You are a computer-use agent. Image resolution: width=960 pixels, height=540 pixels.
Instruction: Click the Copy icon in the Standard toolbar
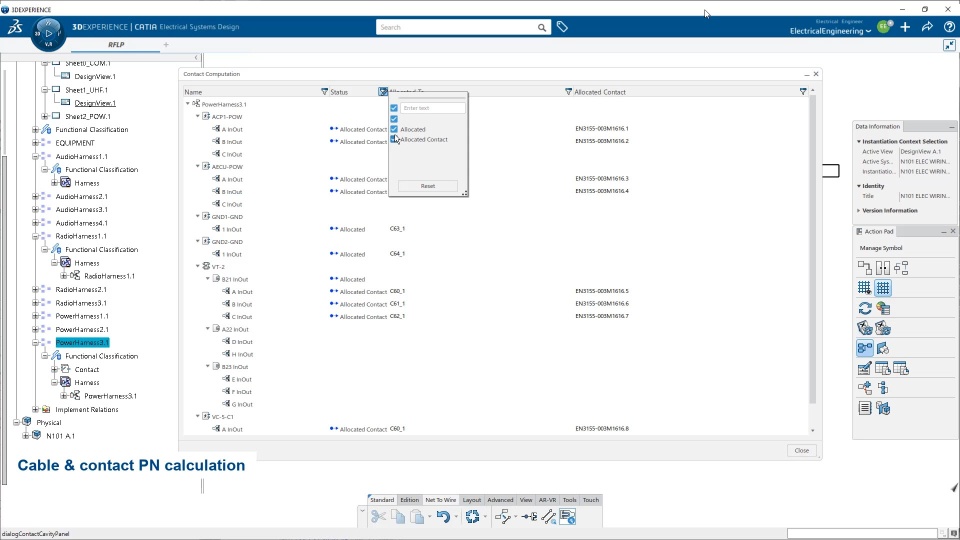click(398, 517)
